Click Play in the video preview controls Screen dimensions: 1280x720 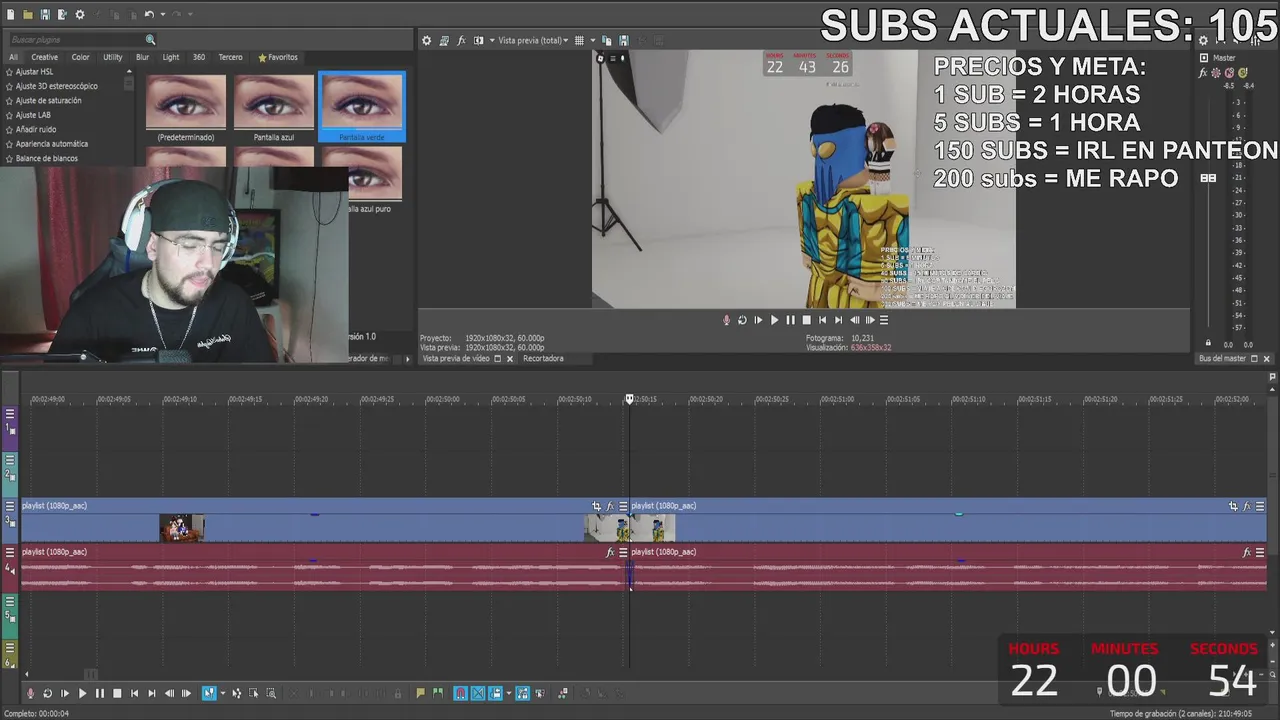coord(774,320)
